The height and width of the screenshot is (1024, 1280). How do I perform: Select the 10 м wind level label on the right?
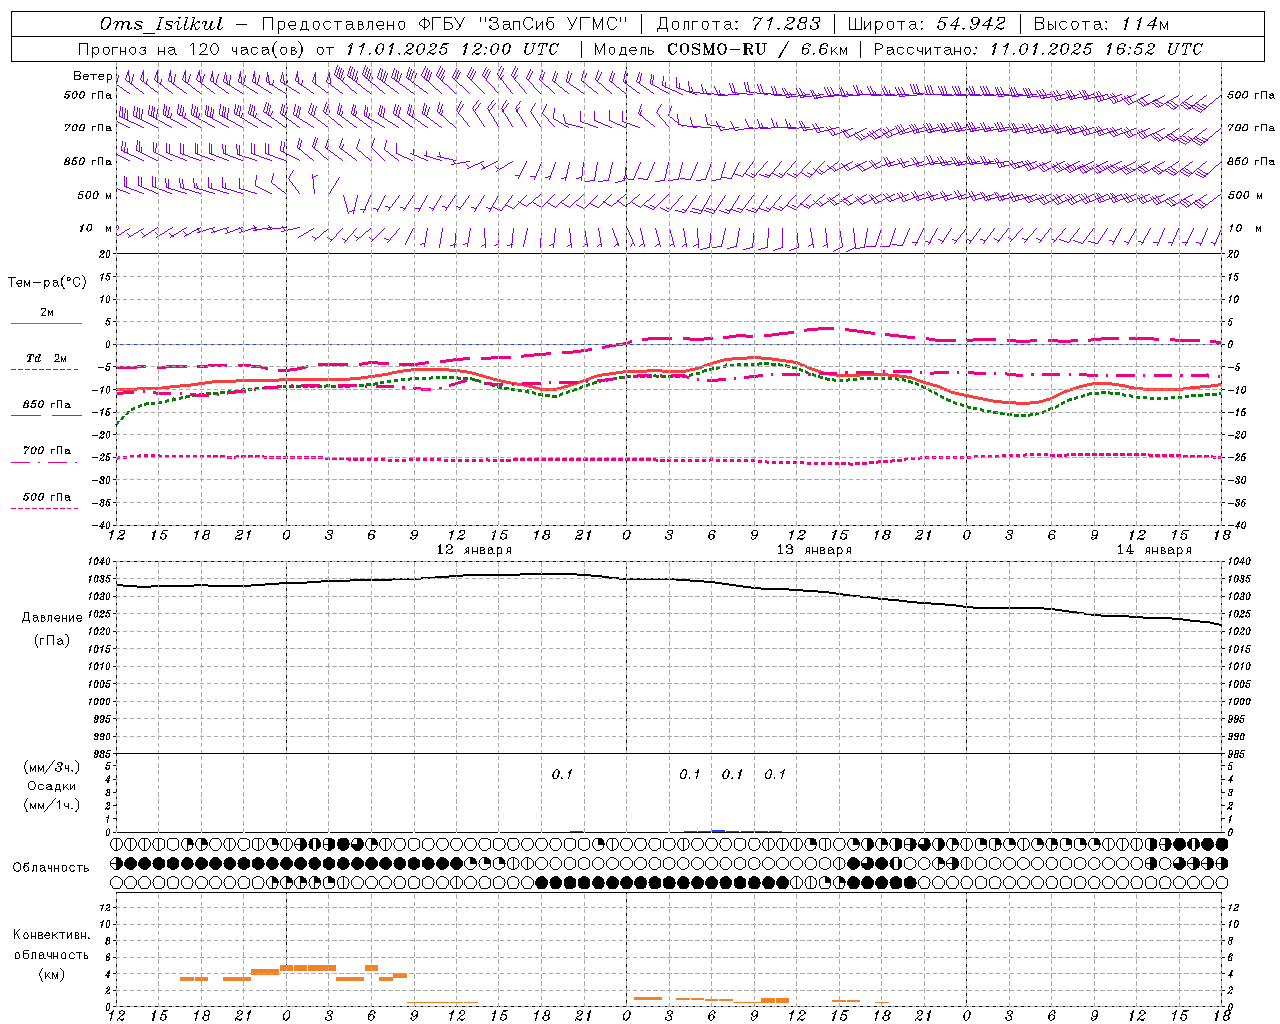click(x=1246, y=228)
